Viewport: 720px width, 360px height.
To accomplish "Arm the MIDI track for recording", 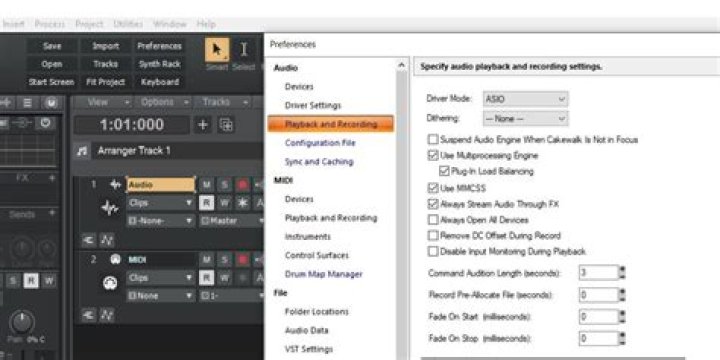I will click(242, 259).
